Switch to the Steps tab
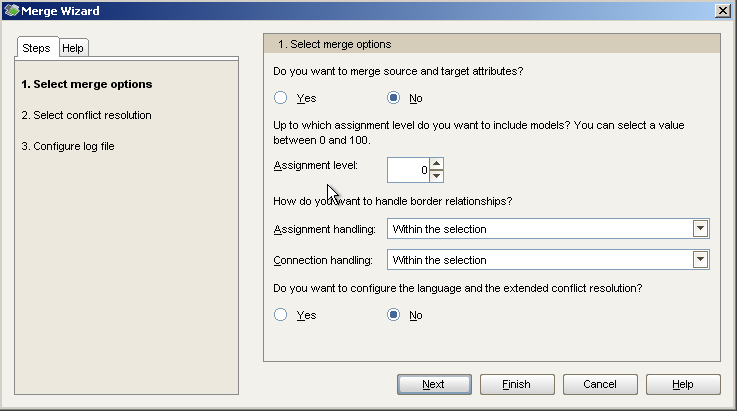Screen dimensions: 737x411 coord(36,48)
